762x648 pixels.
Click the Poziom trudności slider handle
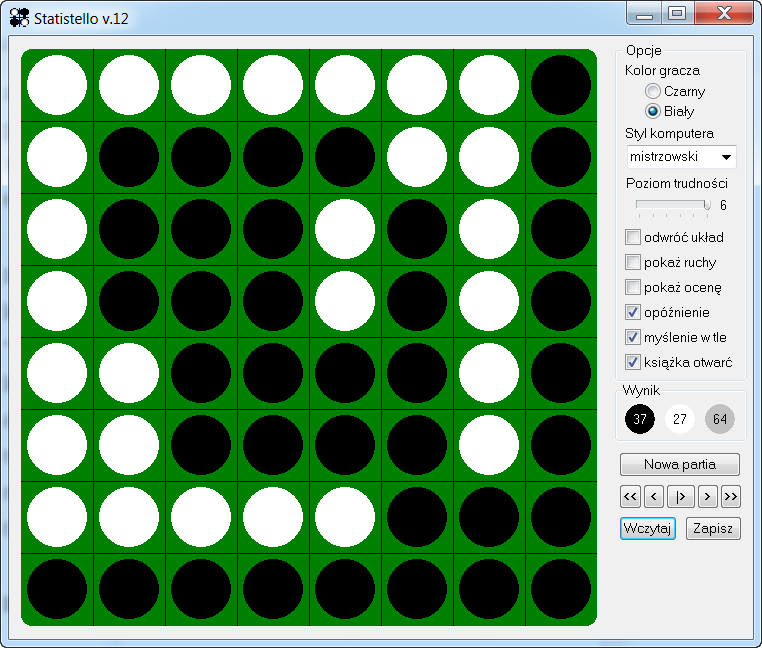707,205
